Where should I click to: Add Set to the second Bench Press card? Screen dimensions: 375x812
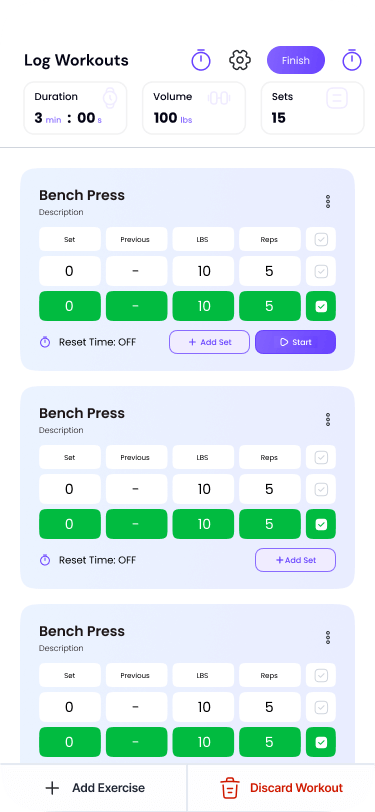click(295, 560)
